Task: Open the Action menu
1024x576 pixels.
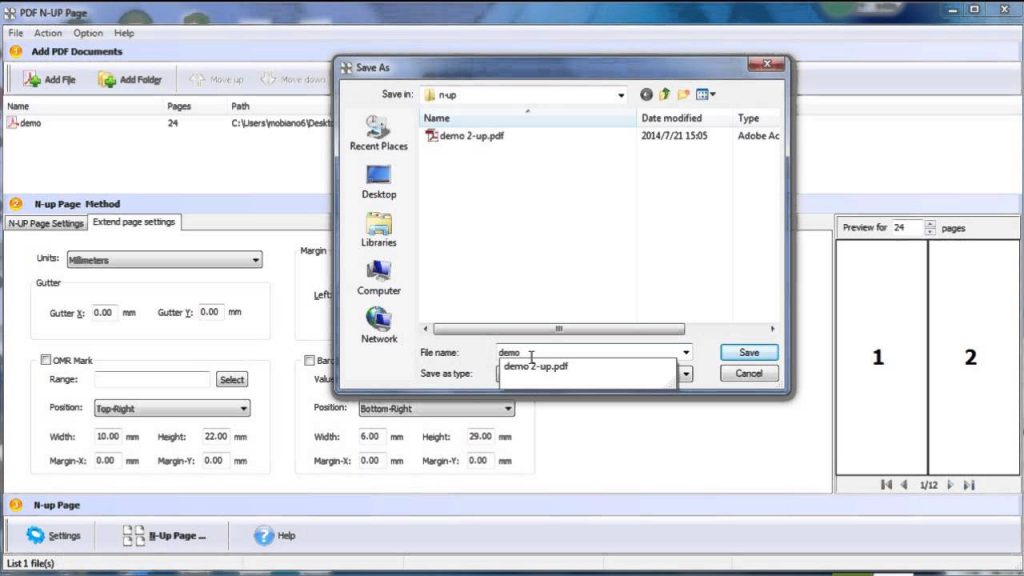Action: click(x=48, y=33)
